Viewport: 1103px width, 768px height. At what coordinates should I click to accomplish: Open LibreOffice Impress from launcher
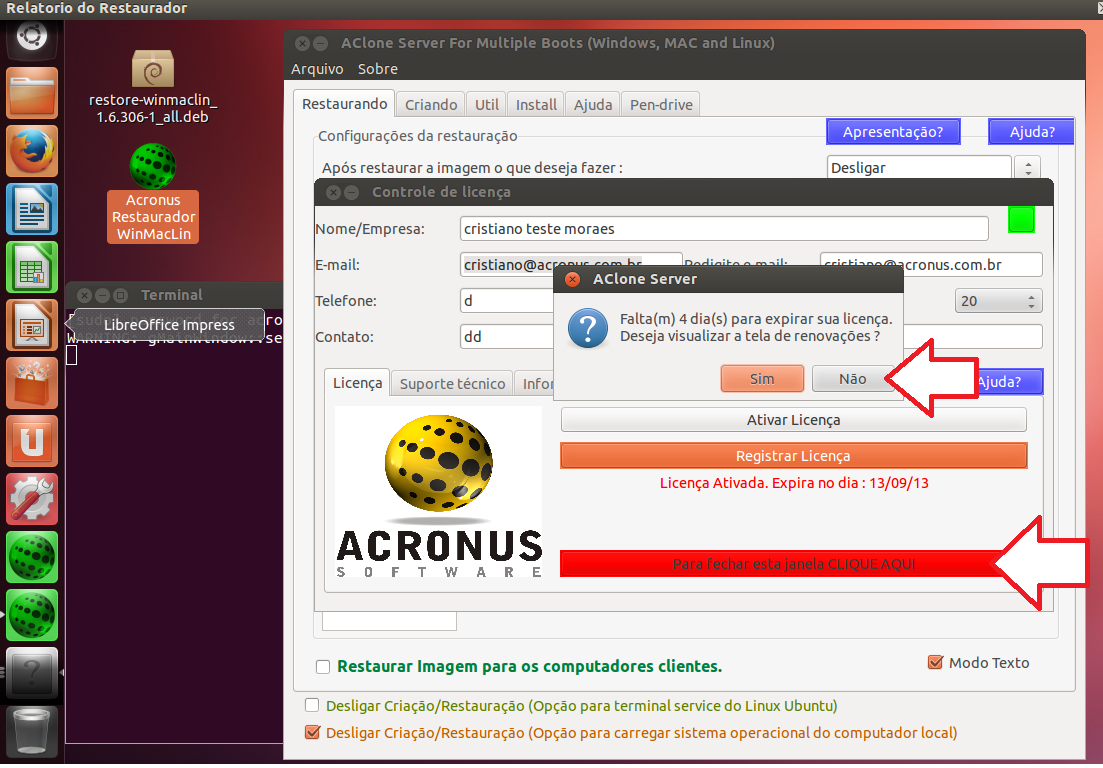click(x=32, y=324)
